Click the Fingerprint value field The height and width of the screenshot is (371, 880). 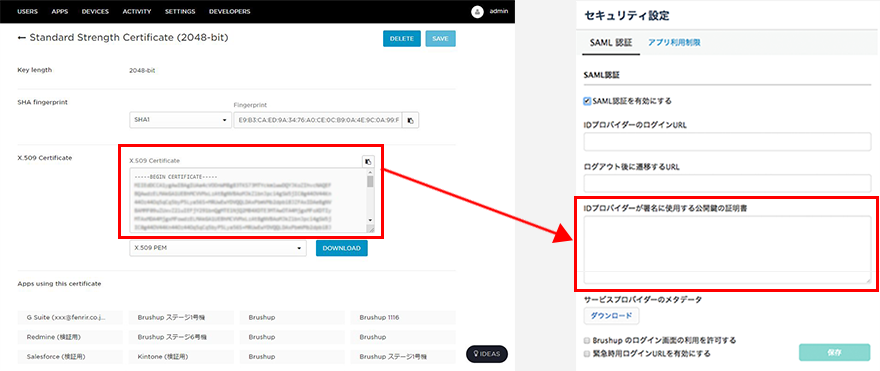click(318, 120)
